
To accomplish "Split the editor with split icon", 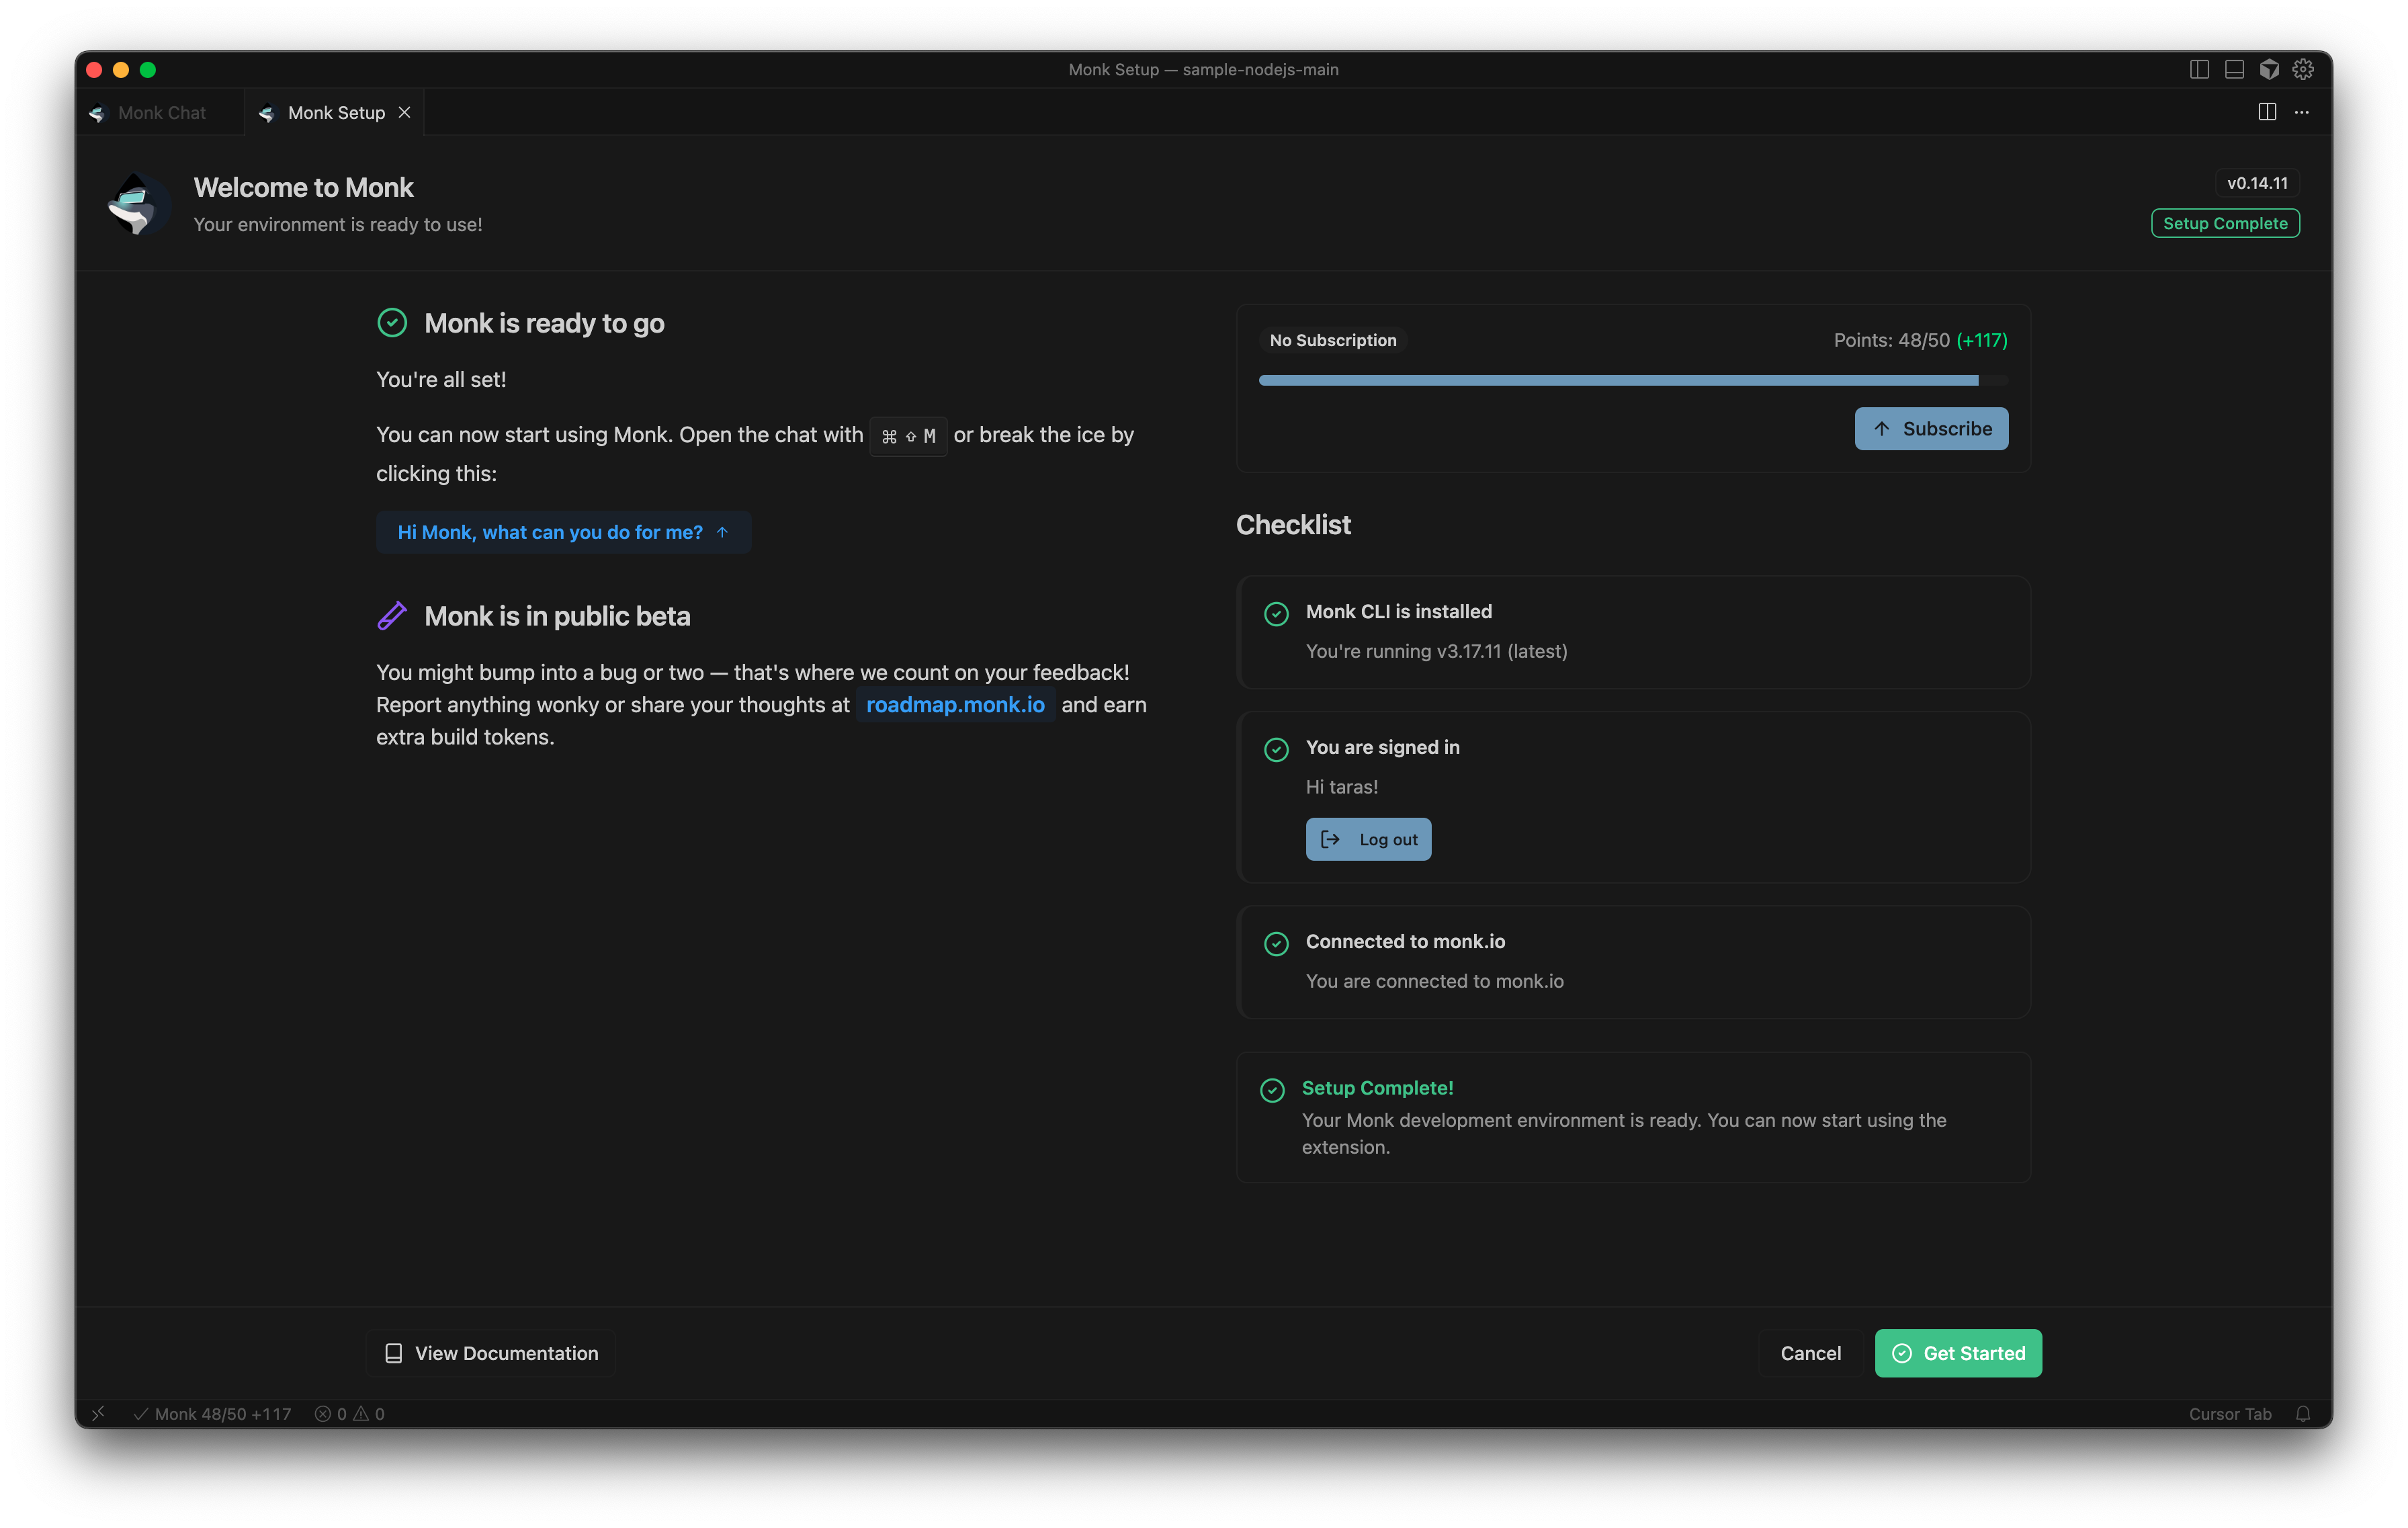I will pyautogui.click(x=2267, y=112).
